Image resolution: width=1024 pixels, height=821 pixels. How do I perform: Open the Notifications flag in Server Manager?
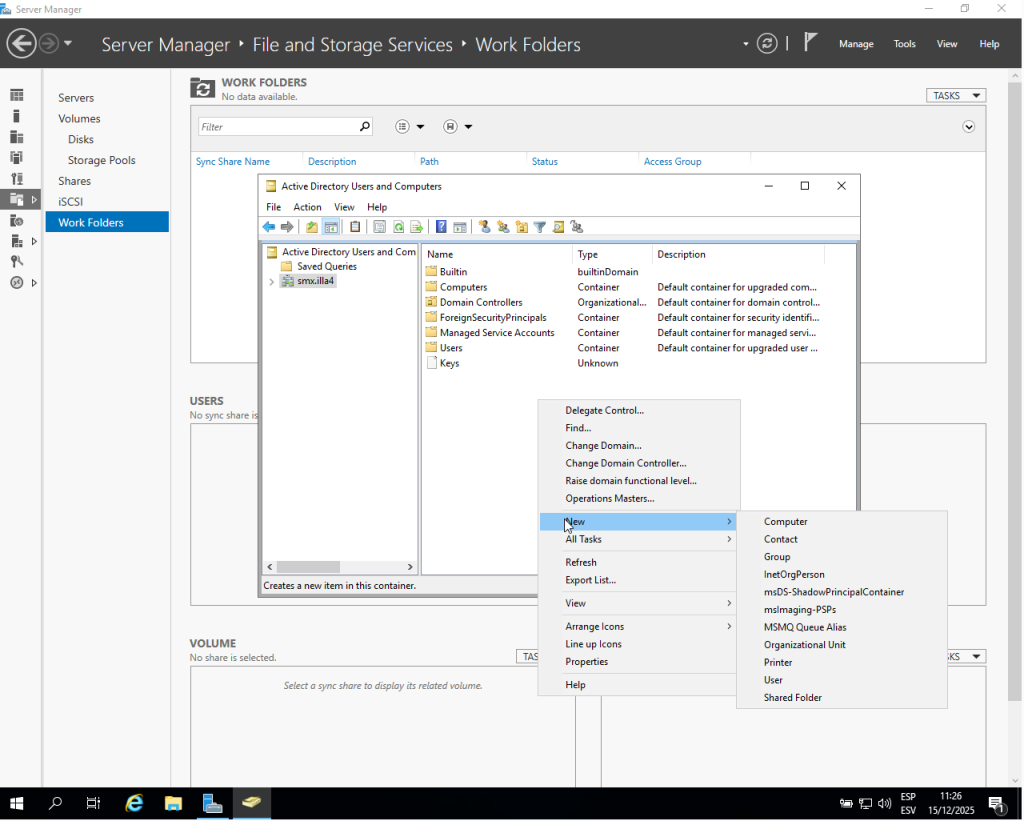pos(811,43)
